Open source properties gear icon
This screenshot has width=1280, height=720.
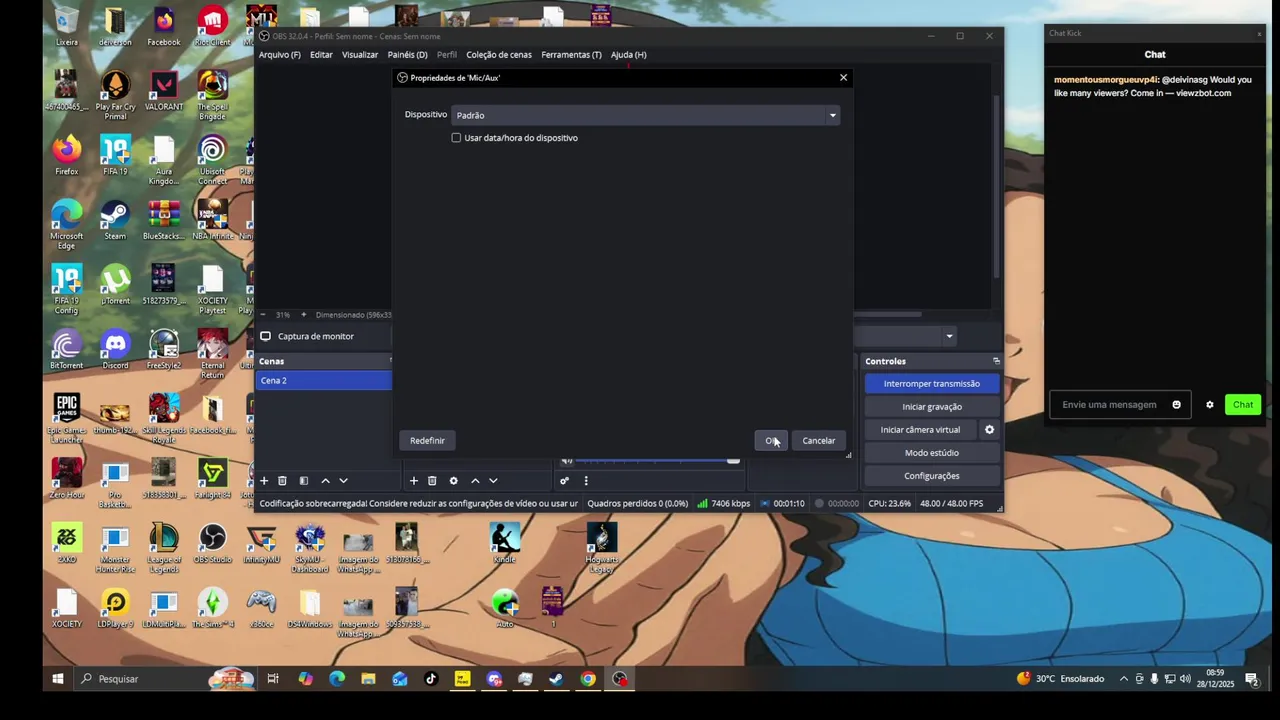coord(453,481)
